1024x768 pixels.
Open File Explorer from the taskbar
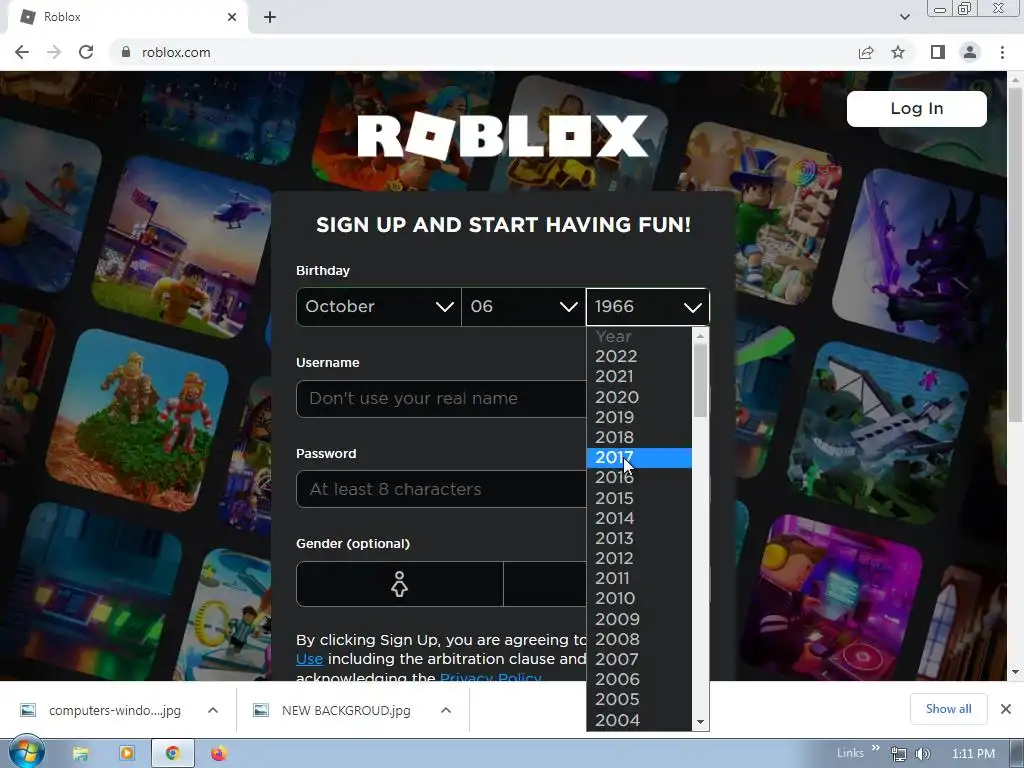(80, 754)
